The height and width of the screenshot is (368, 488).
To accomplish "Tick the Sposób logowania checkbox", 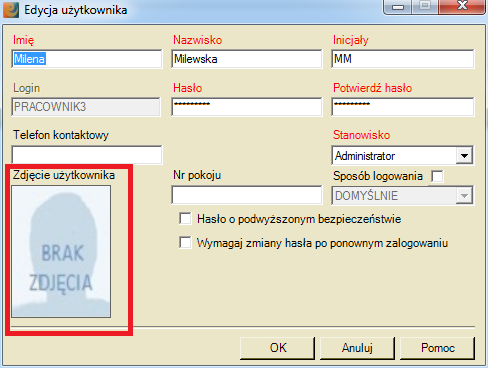I will (x=437, y=176).
